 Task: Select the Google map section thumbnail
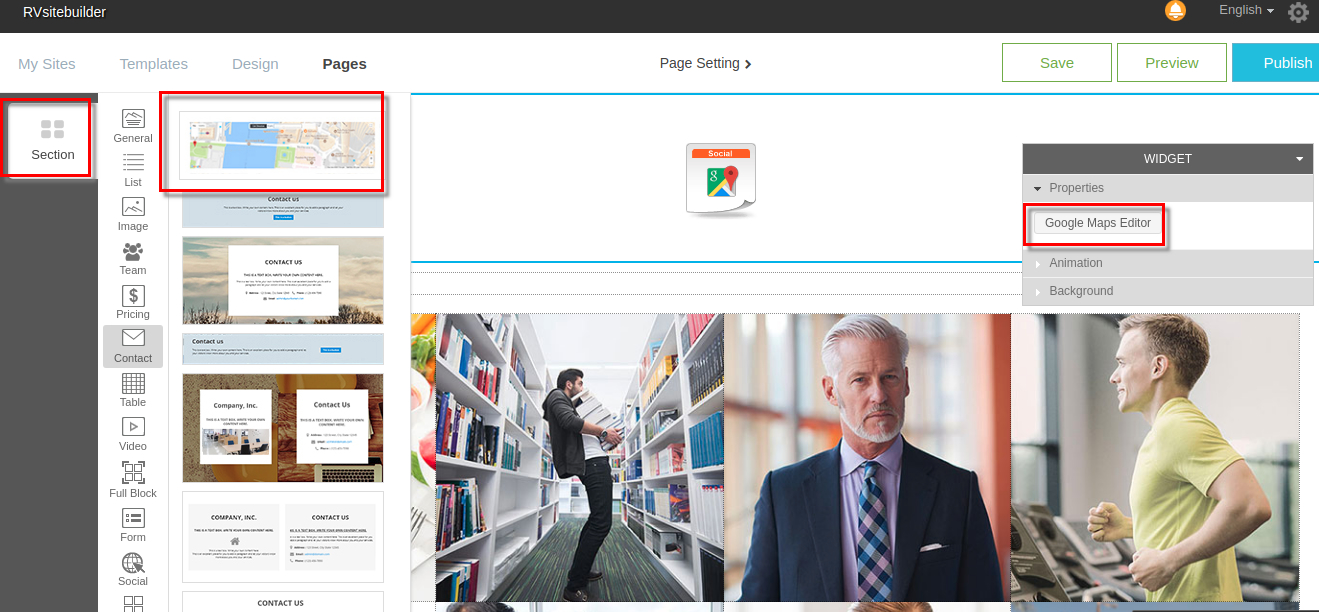tap(277, 146)
